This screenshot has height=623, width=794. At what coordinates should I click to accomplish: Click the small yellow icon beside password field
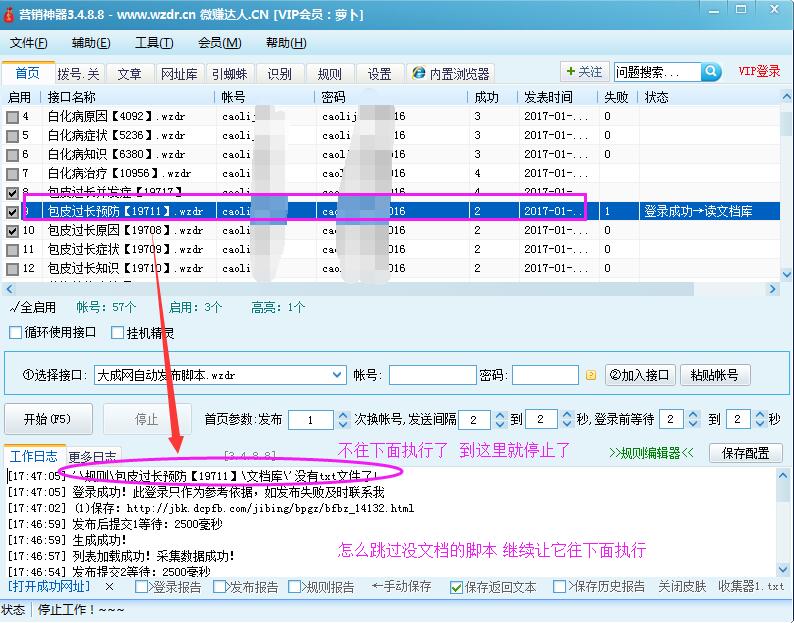[591, 375]
